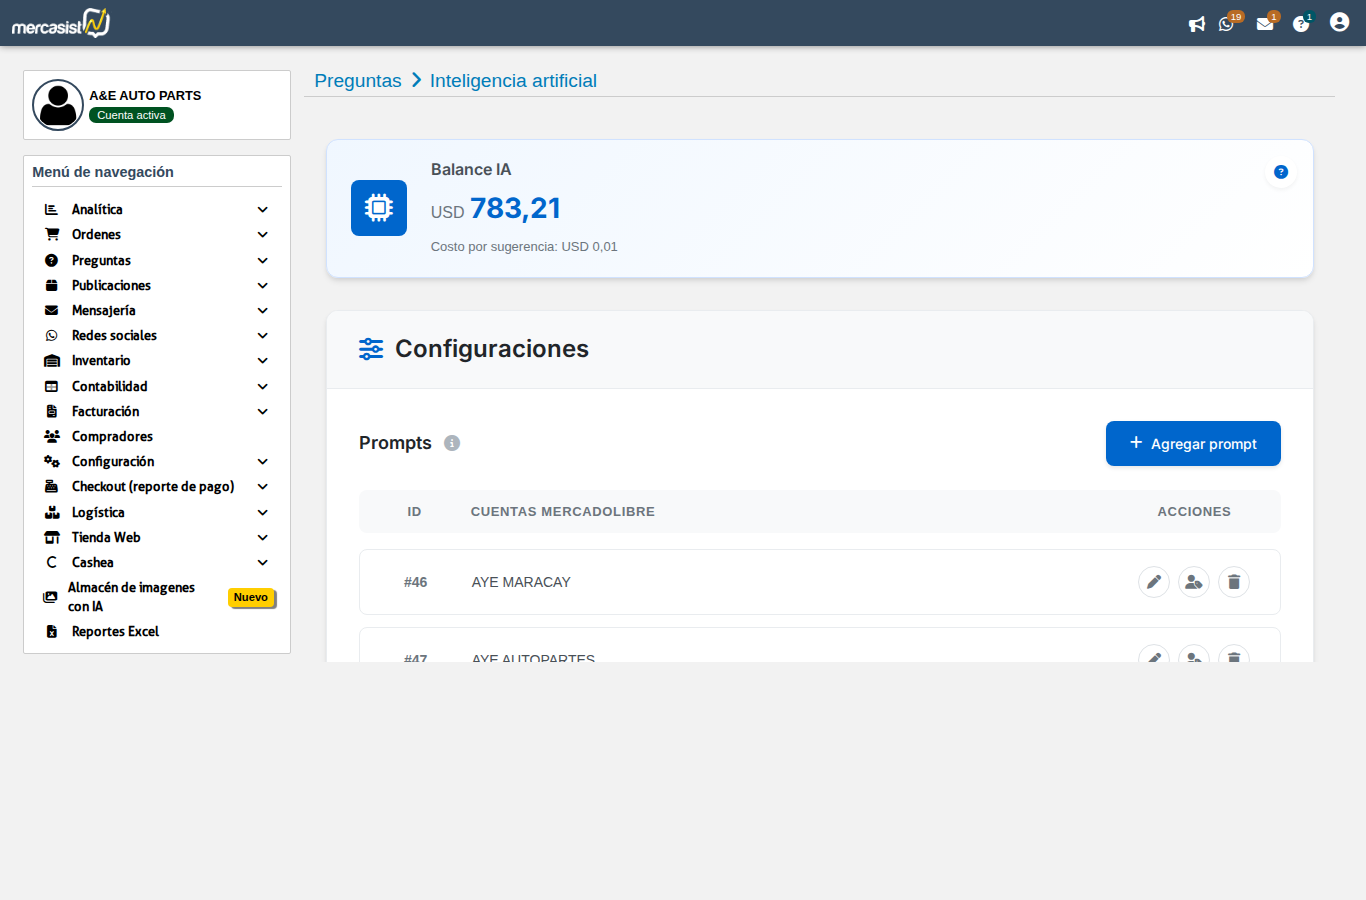Click the Balance IA help question icon
1366x900 pixels.
click(x=1280, y=172)
